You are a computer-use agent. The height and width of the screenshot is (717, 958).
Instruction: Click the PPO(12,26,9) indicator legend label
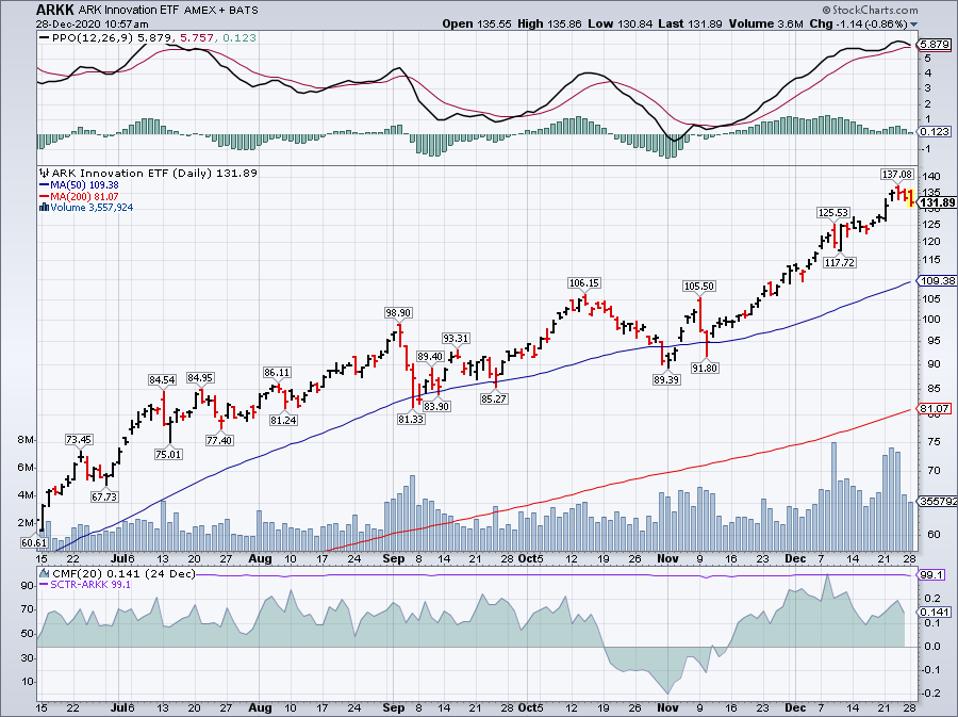click(93, 38)
